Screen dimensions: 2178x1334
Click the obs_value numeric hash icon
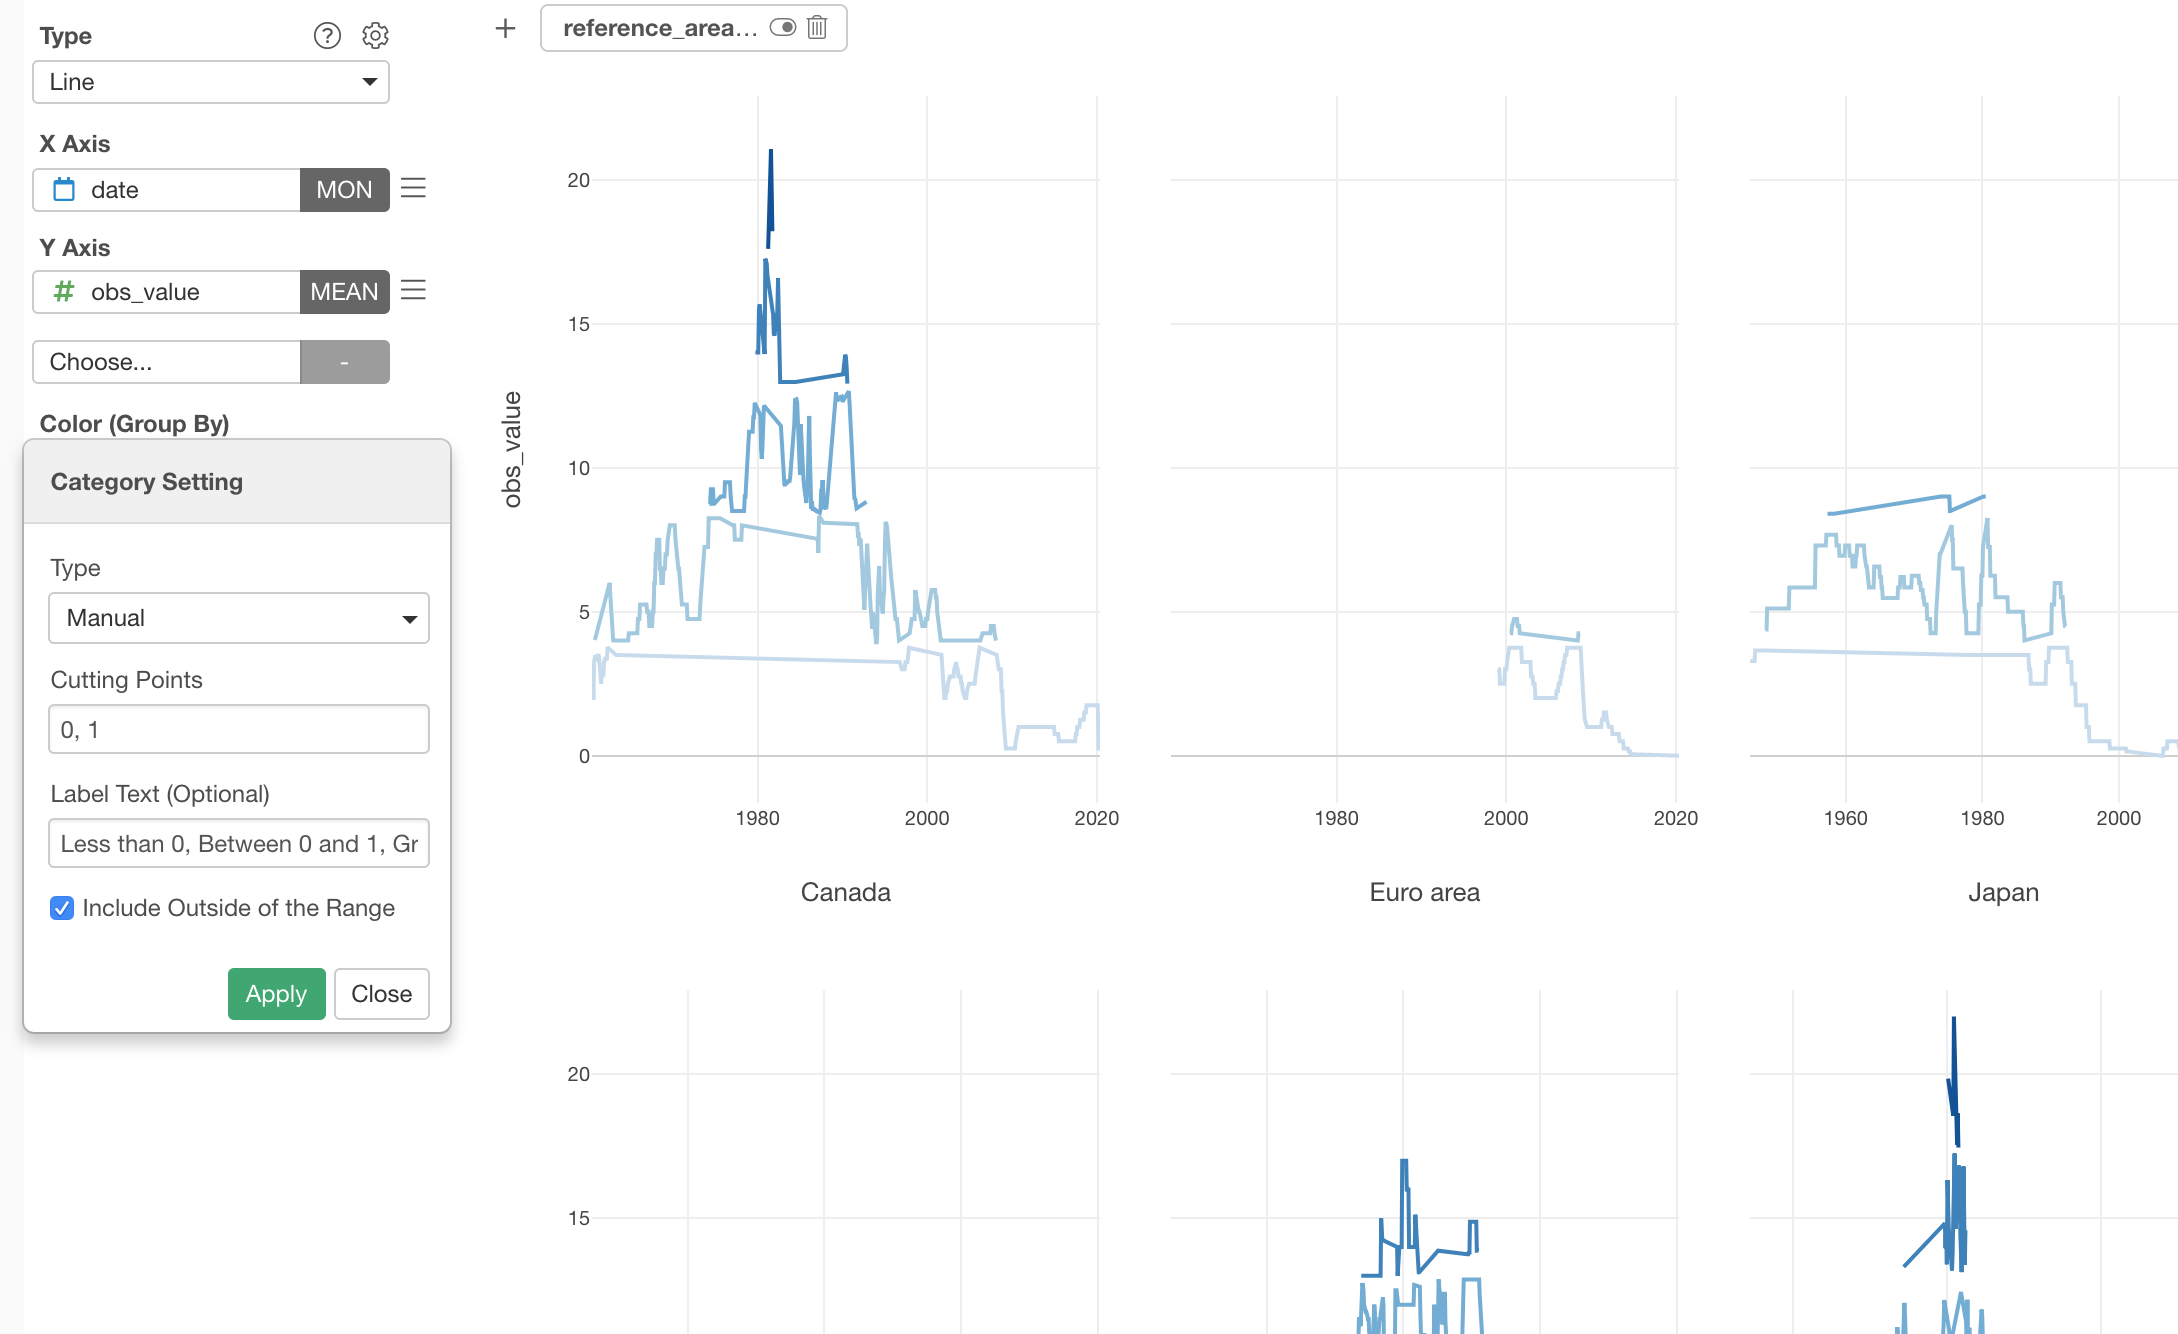pyautogui.click(x=64, y=292)
